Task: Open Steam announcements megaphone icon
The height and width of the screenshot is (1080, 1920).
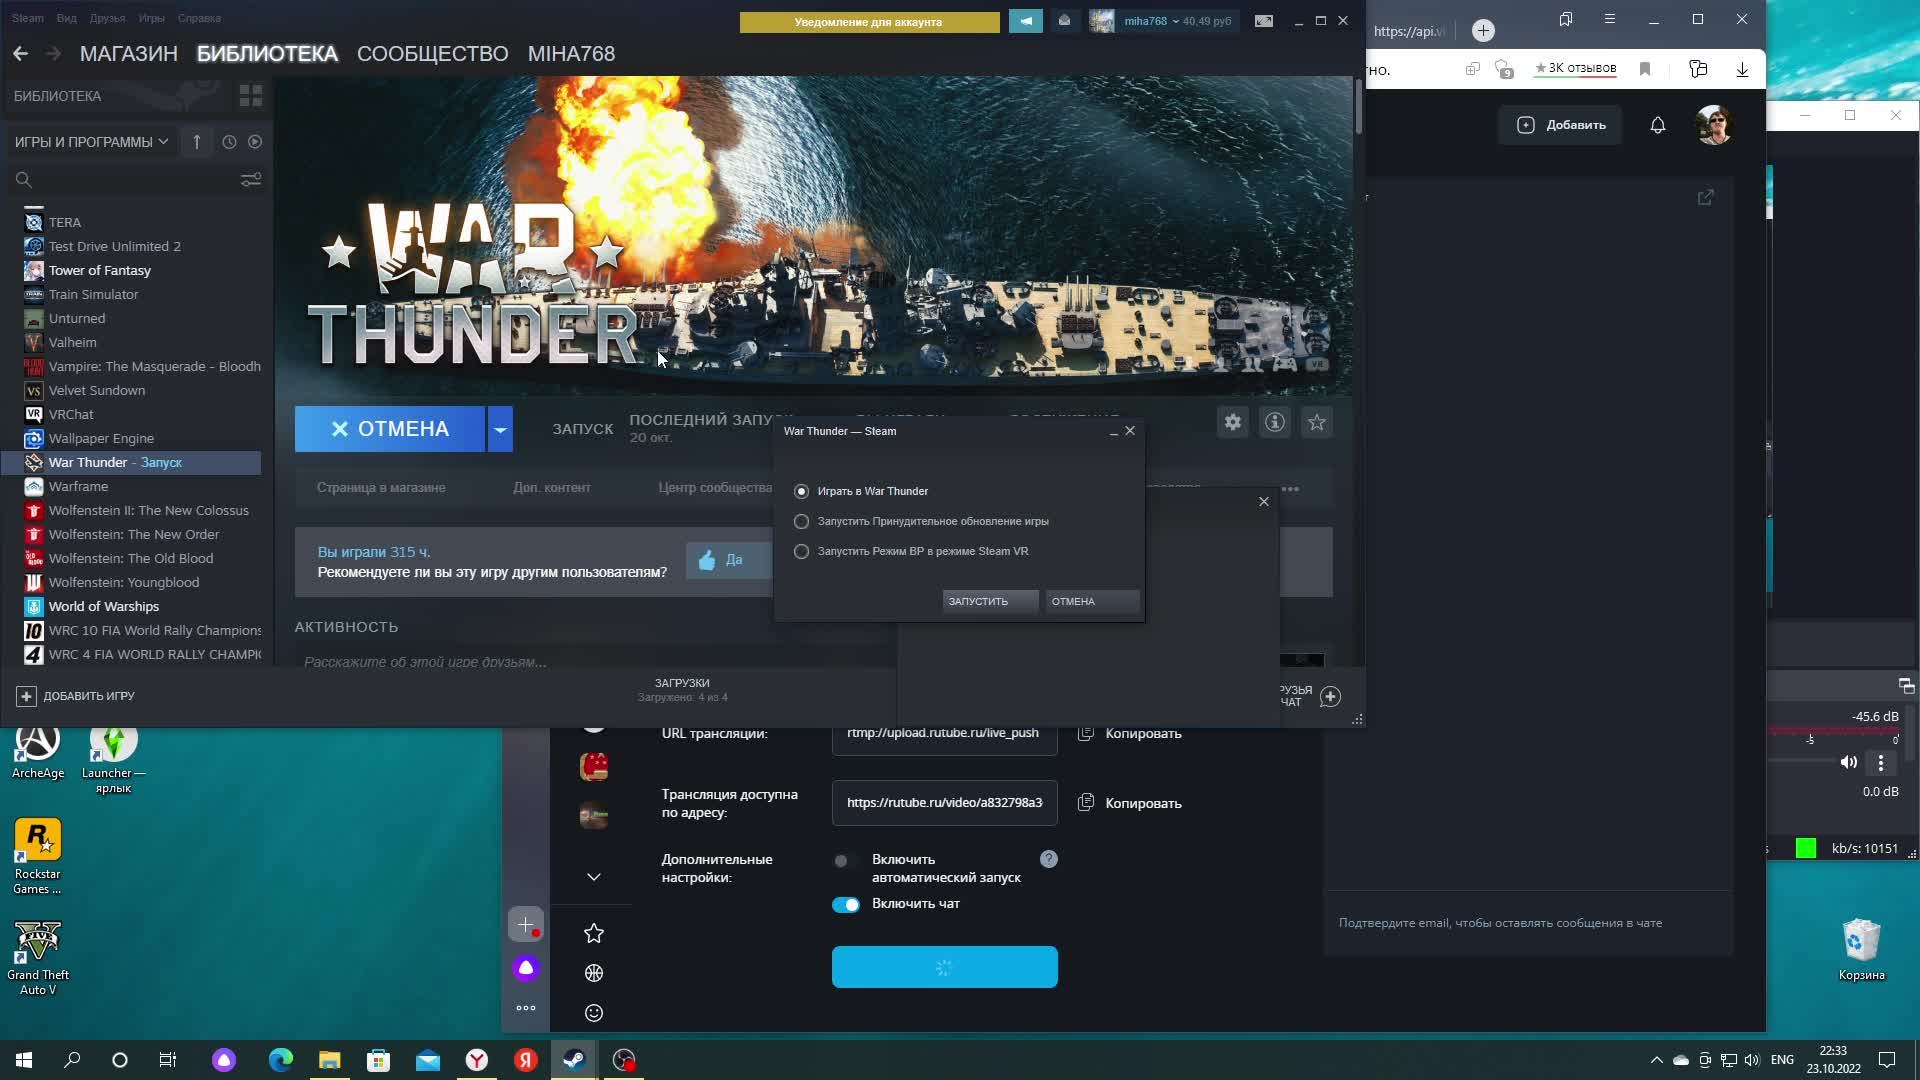Action: (x=1025, y=21)
